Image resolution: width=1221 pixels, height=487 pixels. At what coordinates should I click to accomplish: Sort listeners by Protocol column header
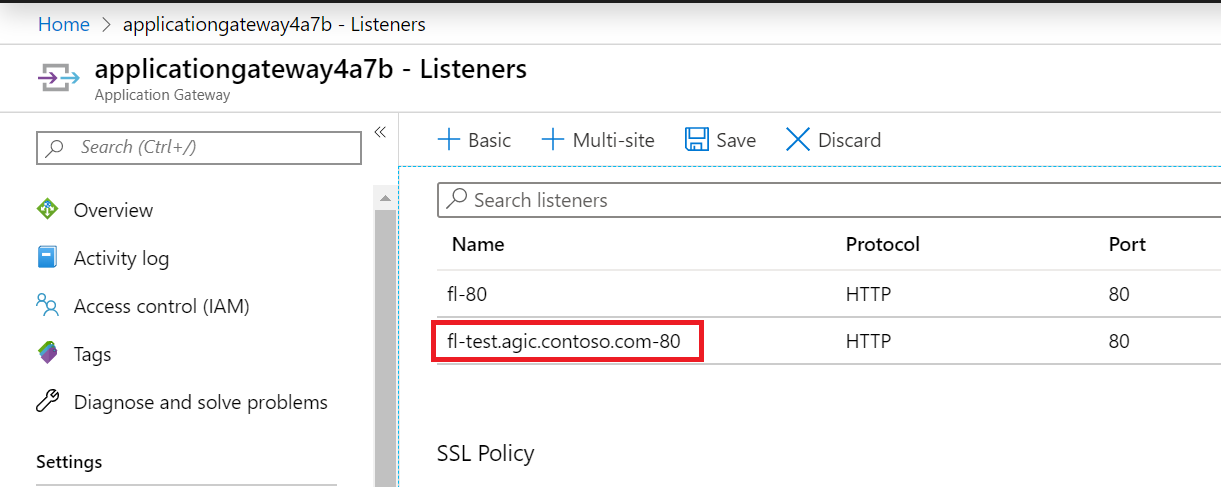click(882, 244)
